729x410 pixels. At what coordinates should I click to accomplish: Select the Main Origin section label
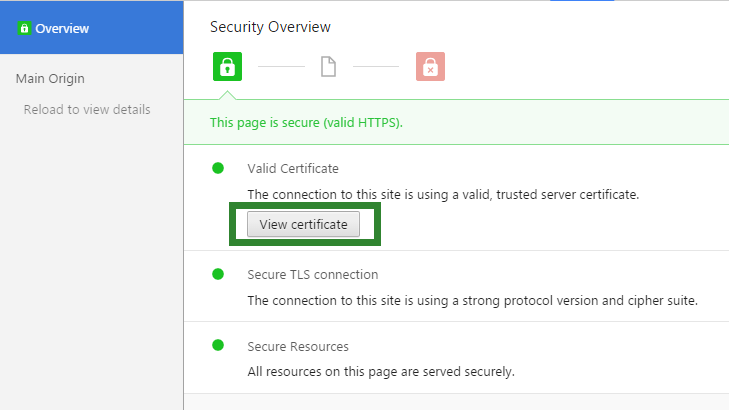(x=50, y=79)
